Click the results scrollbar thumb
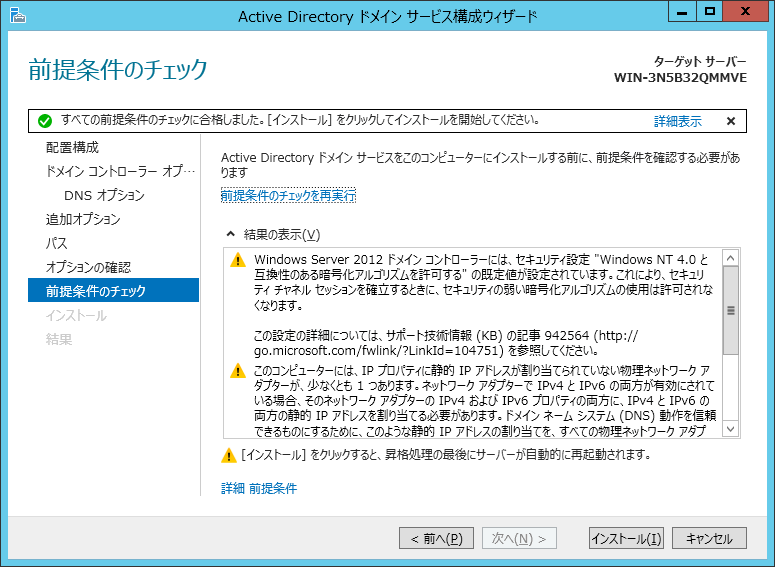The width and height of the screenshot is (775, 567). [731, 310]
